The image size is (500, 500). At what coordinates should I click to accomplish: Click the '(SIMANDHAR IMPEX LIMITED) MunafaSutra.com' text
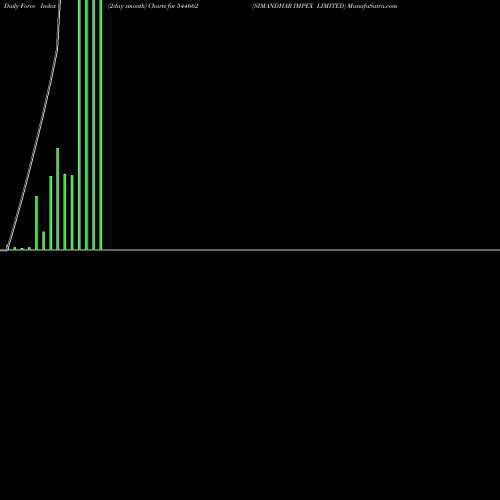[x=324, y=6]
